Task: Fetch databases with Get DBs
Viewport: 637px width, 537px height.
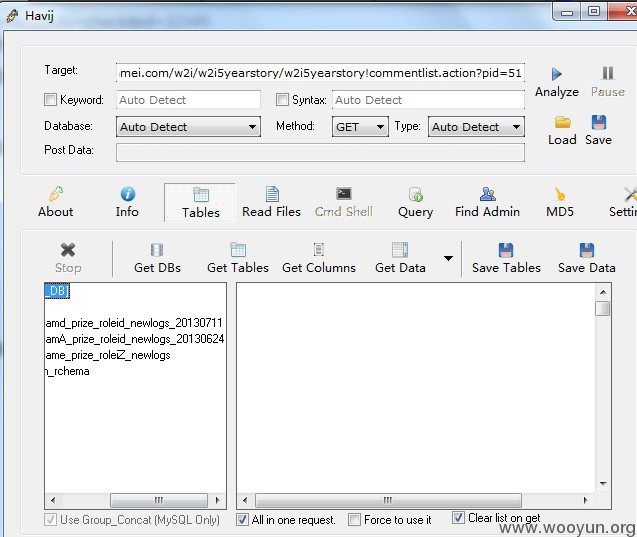Action: coord(157,258)
